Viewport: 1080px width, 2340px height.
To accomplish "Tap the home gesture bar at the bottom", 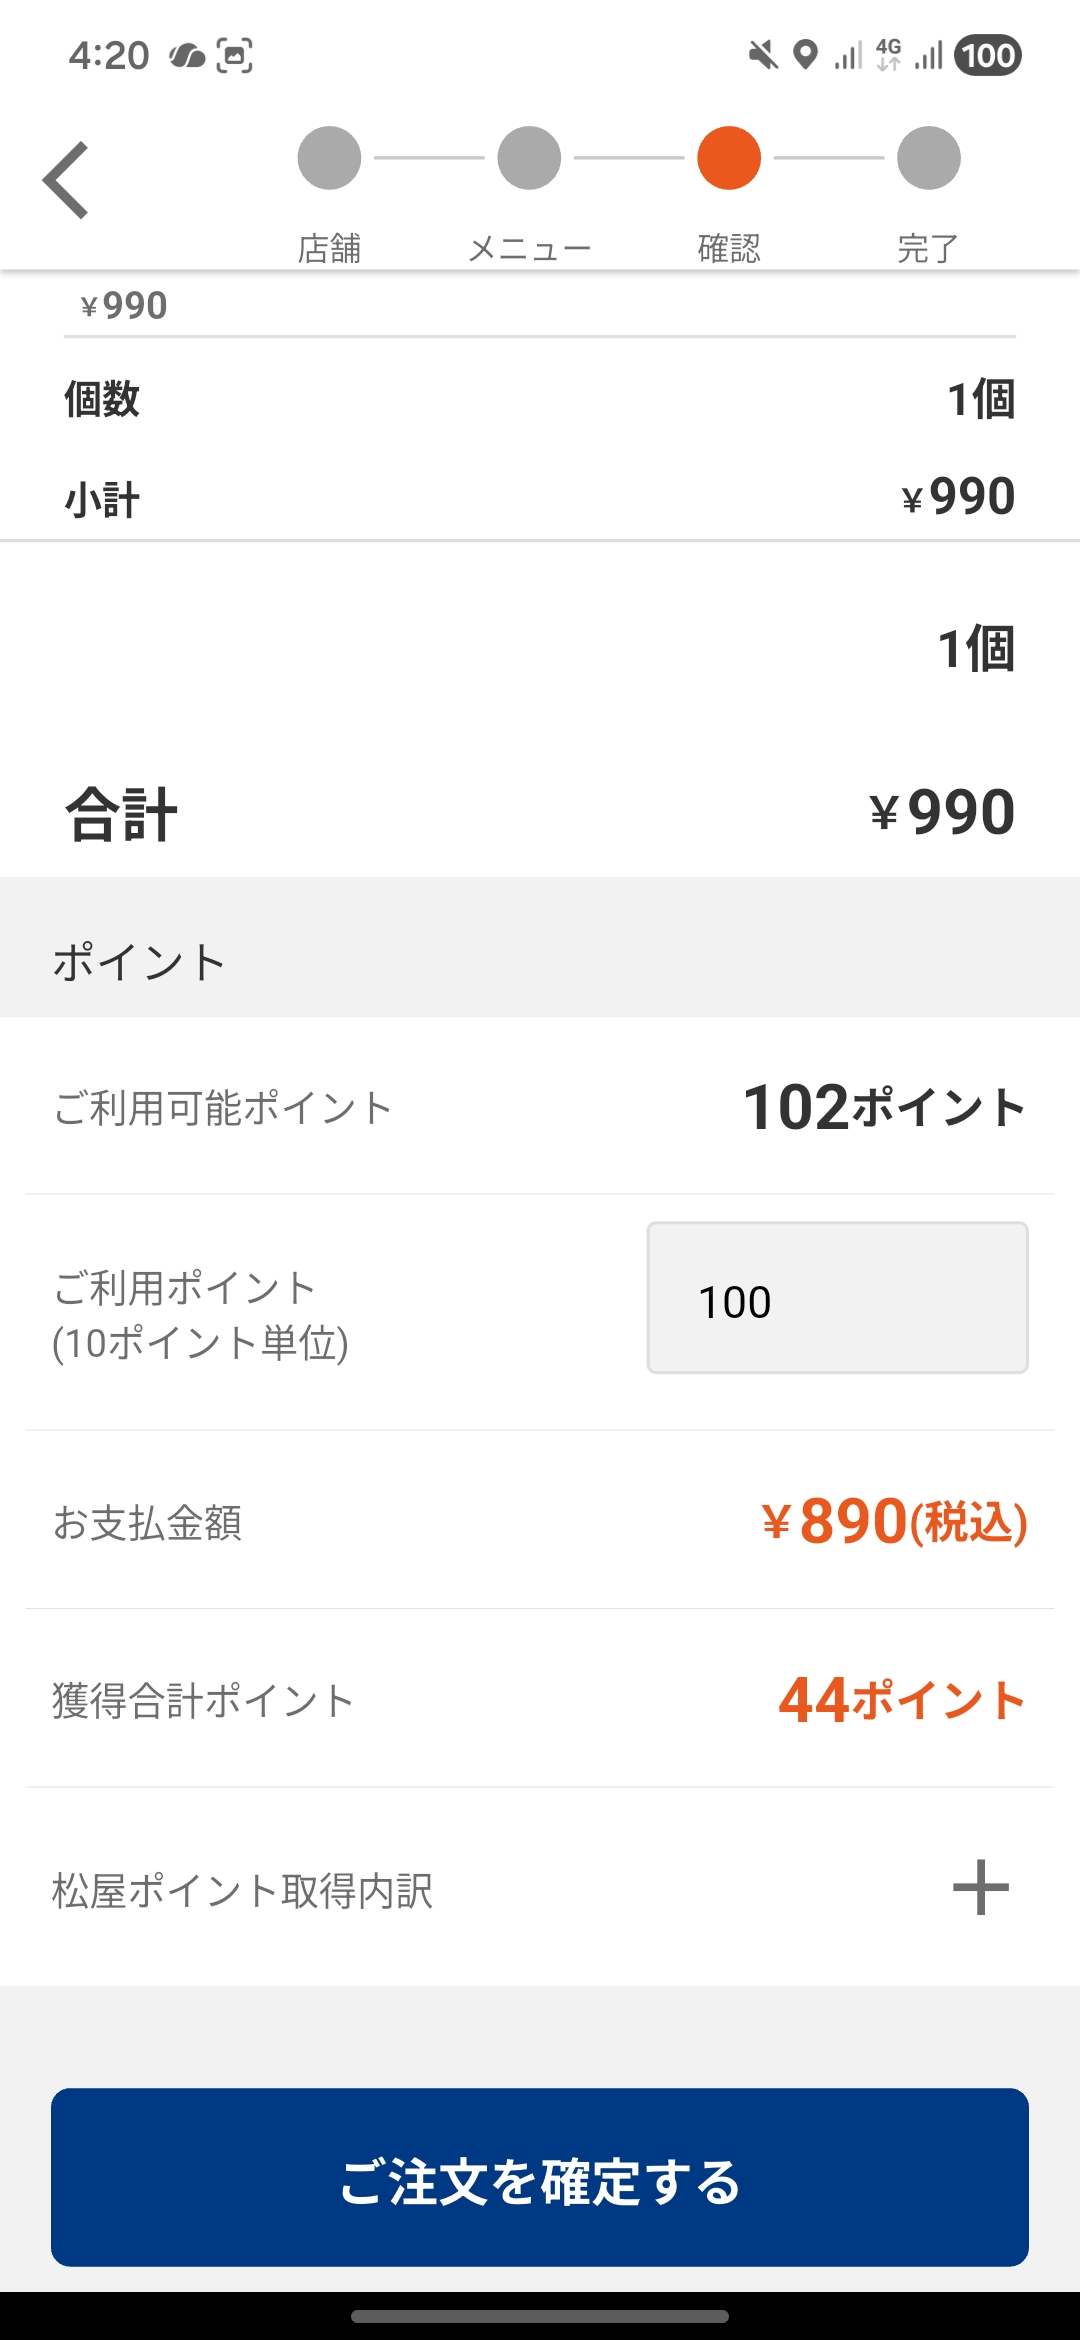I will [x=540, y=2316].
